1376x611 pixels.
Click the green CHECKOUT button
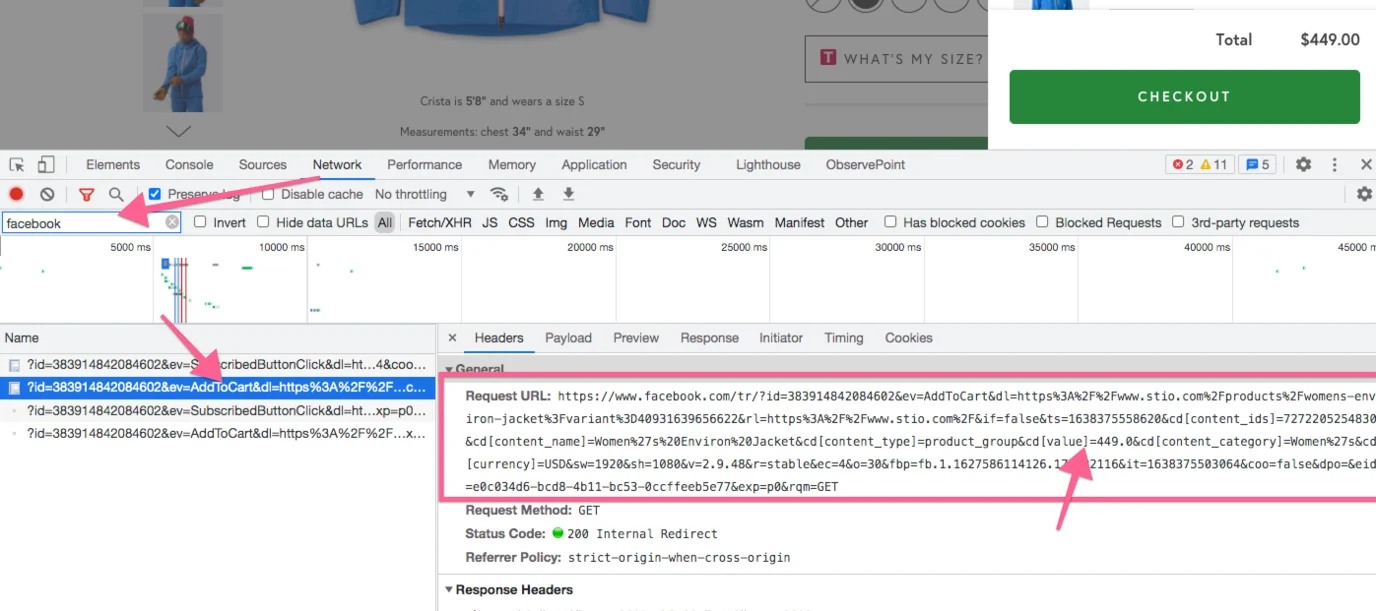pos(1184,97)
